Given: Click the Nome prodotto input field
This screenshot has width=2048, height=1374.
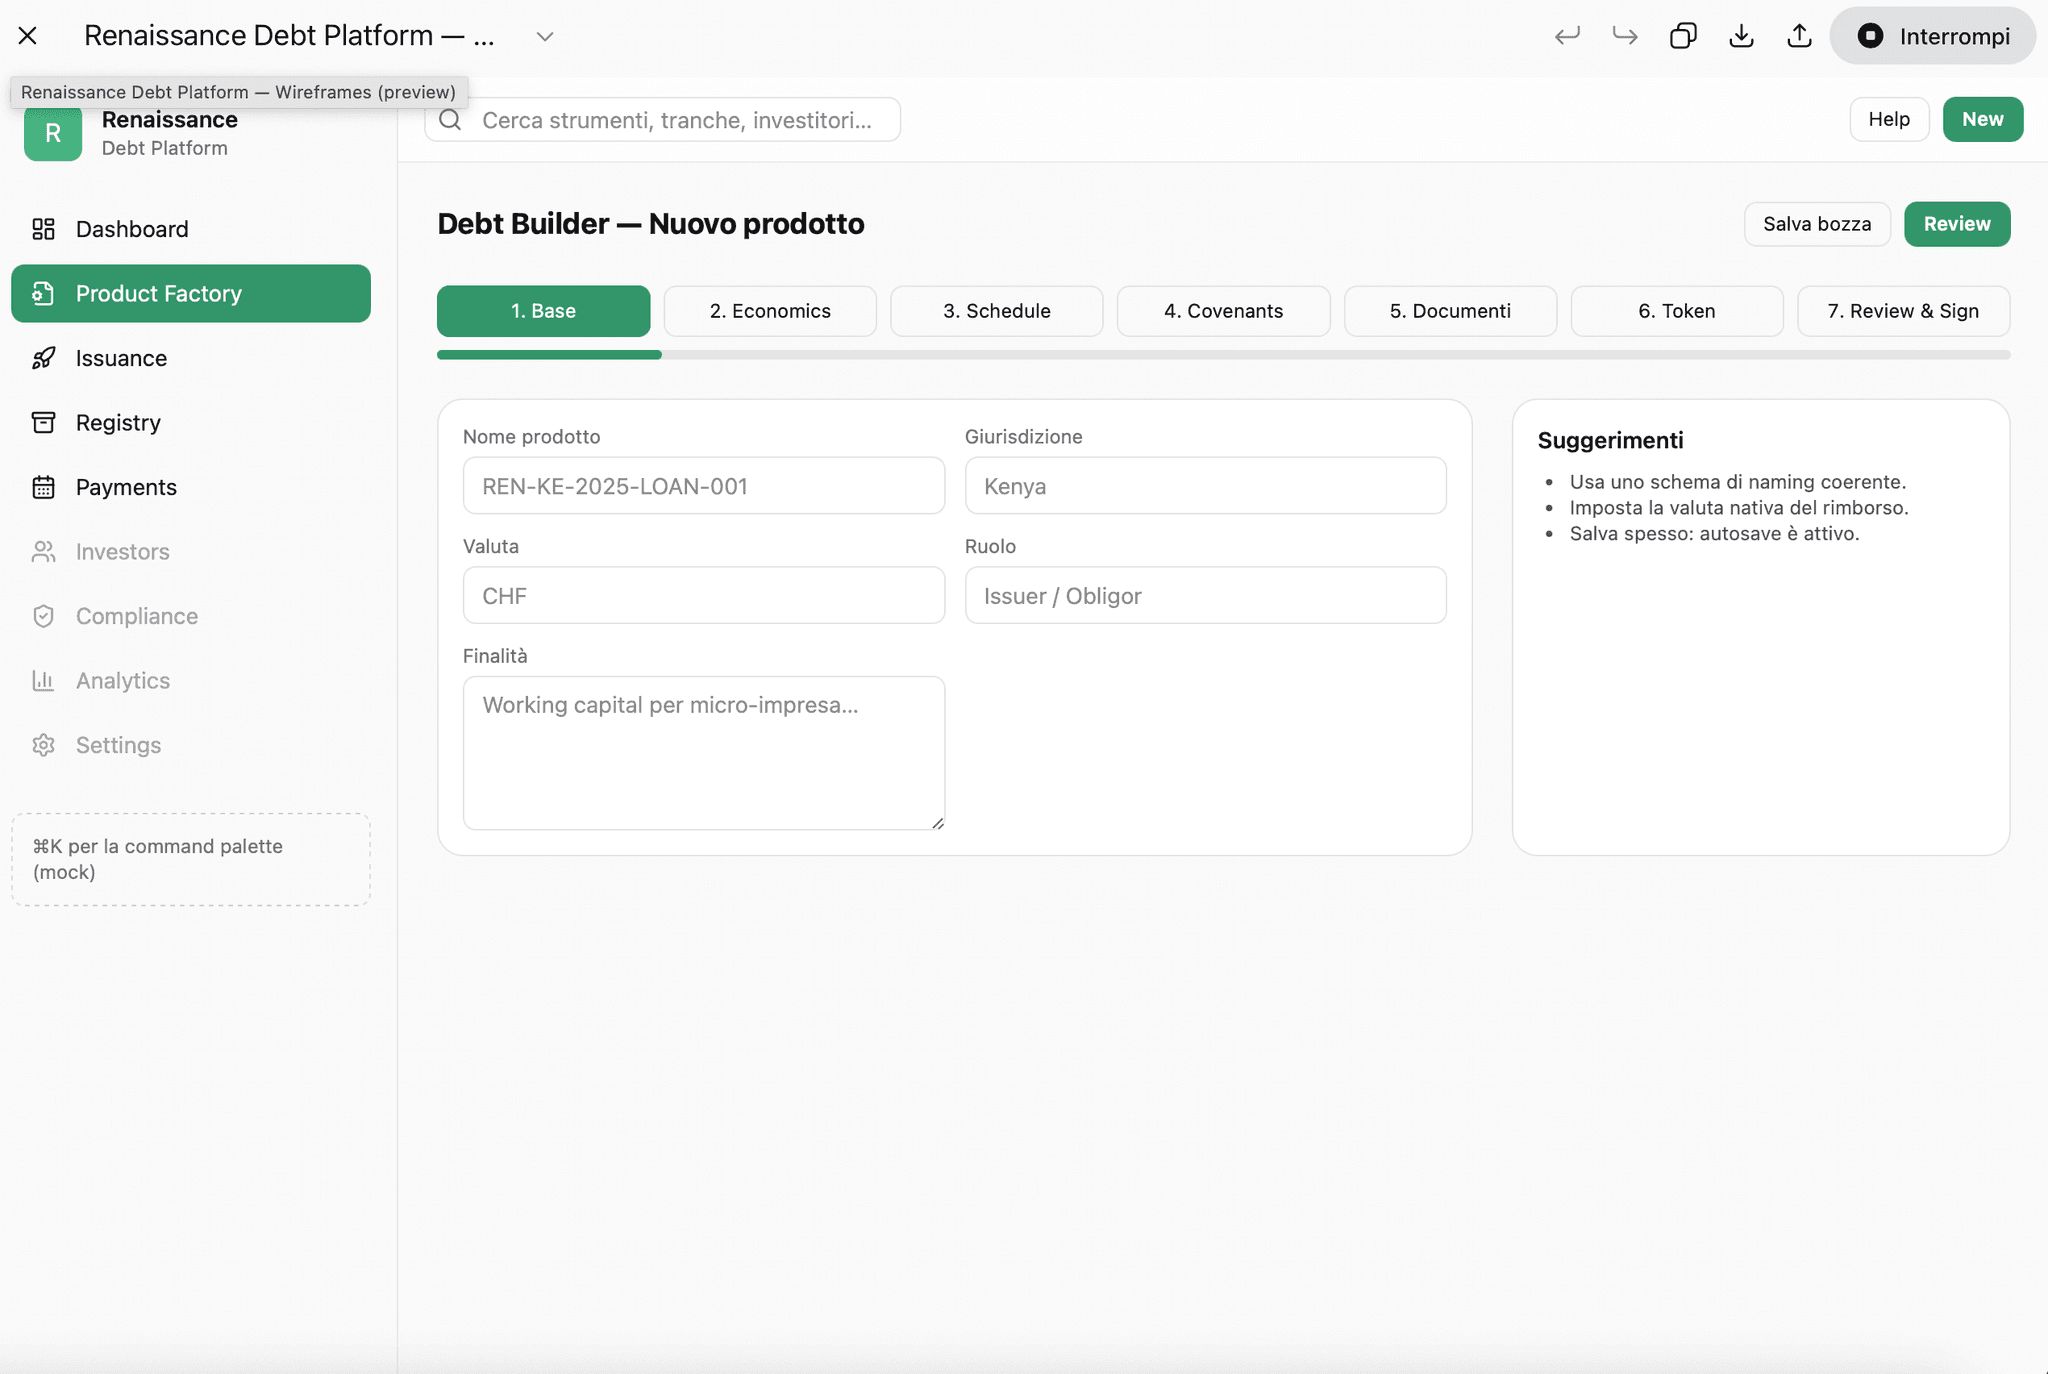Looking at the screenshot, I should point(703,486).
